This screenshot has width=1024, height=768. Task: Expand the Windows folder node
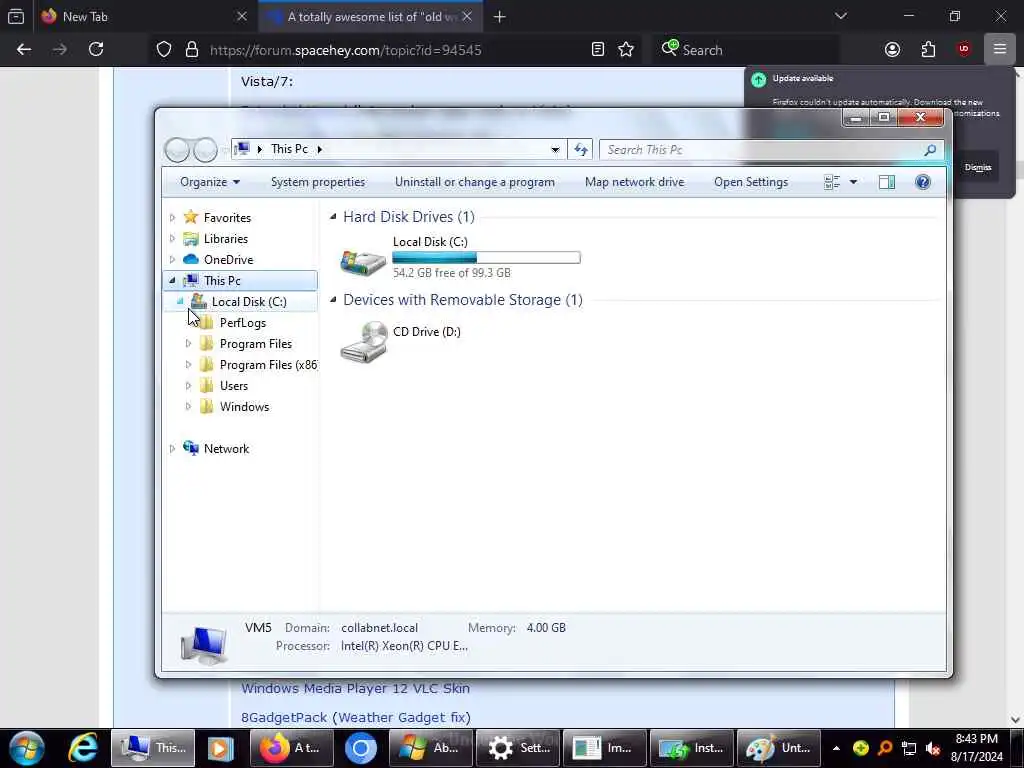188,406
